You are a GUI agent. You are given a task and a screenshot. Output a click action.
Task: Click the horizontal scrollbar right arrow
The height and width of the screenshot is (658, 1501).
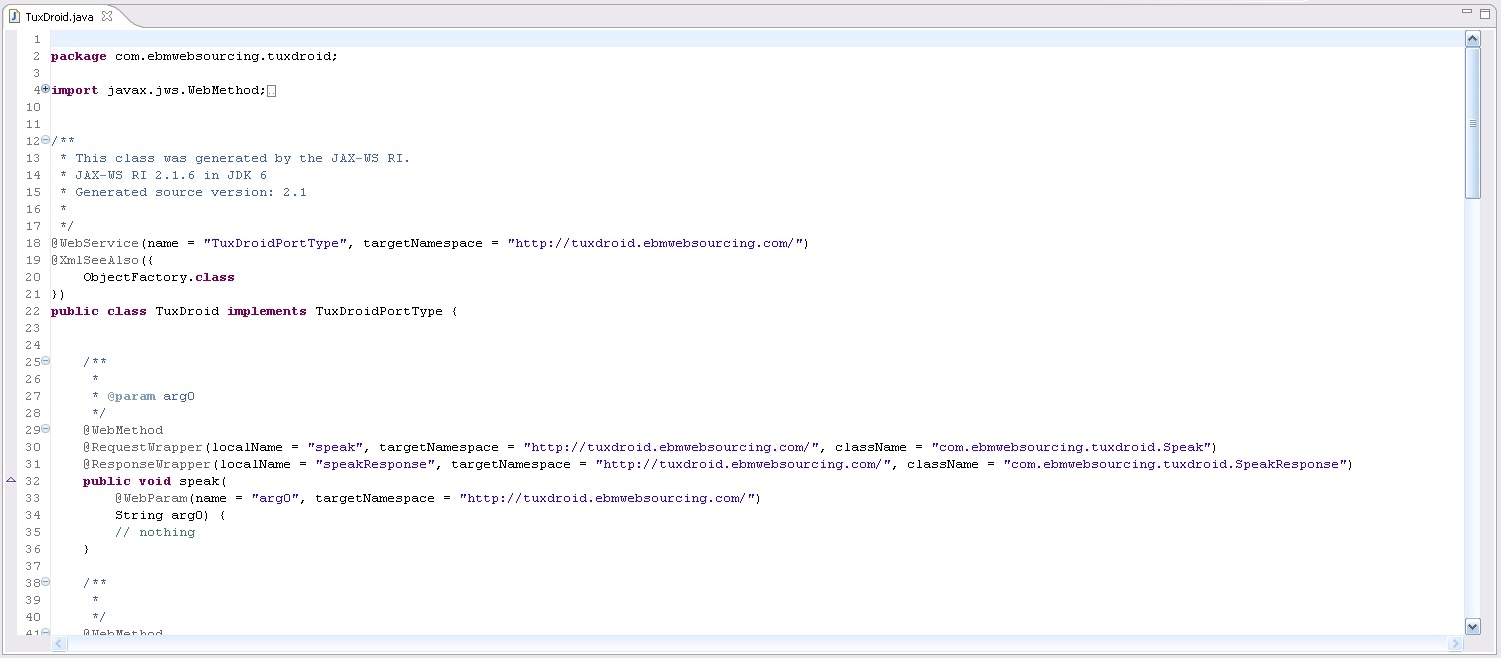click(x=1454, y=643)
